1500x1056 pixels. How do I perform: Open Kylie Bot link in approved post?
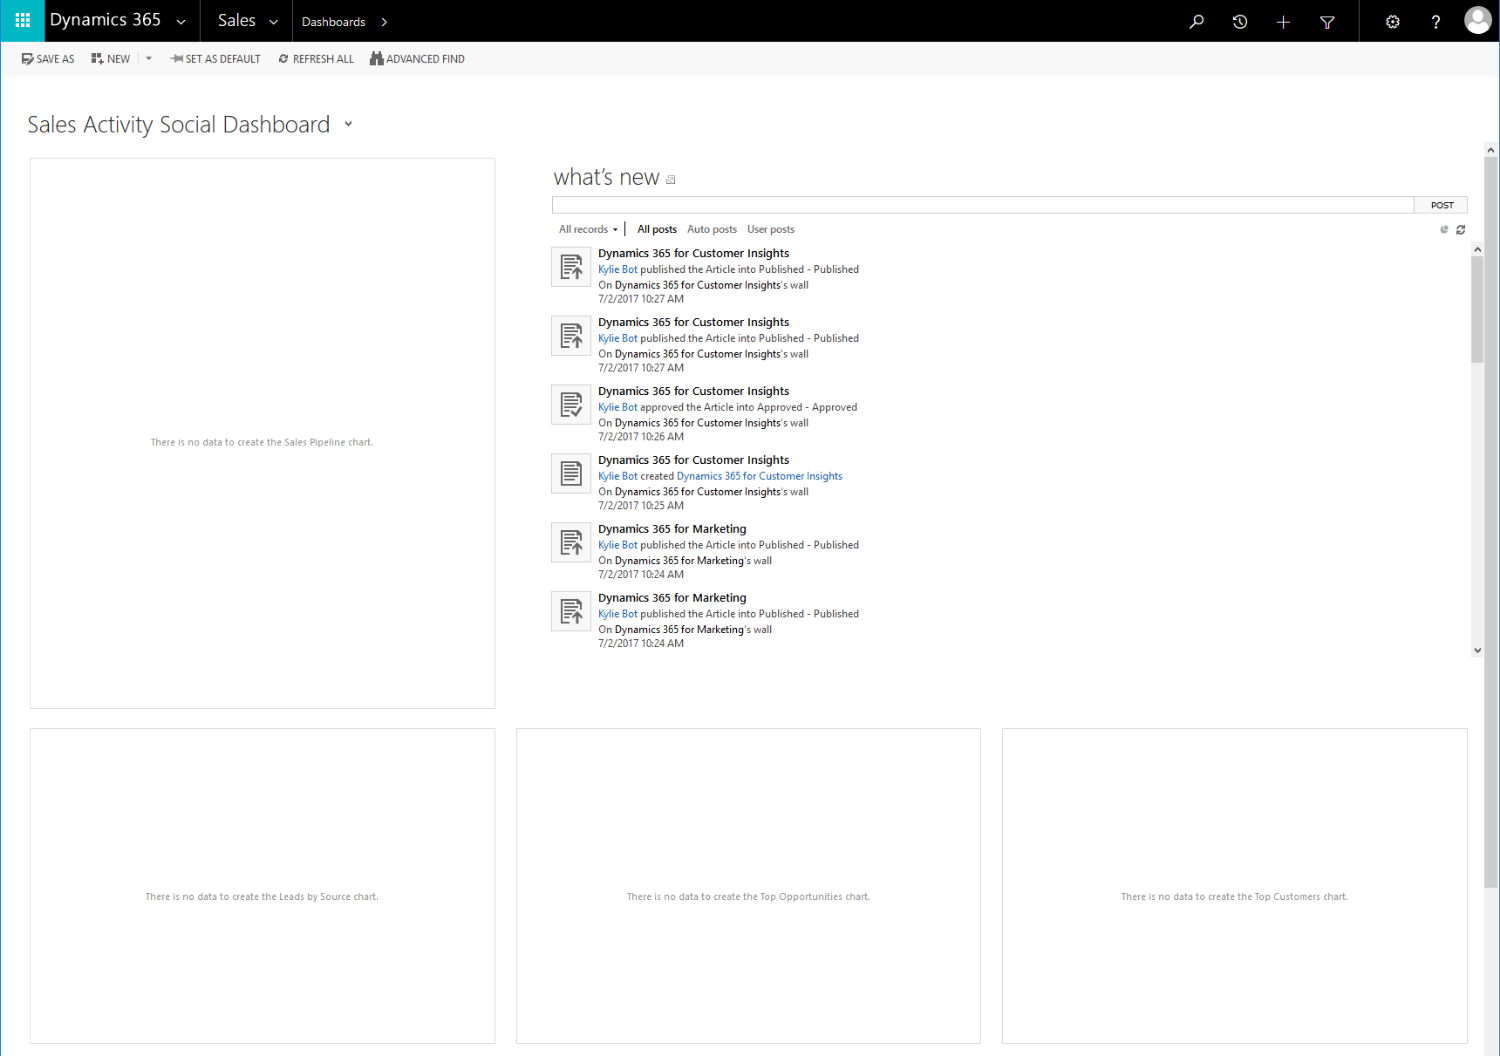tap(617, 407)
